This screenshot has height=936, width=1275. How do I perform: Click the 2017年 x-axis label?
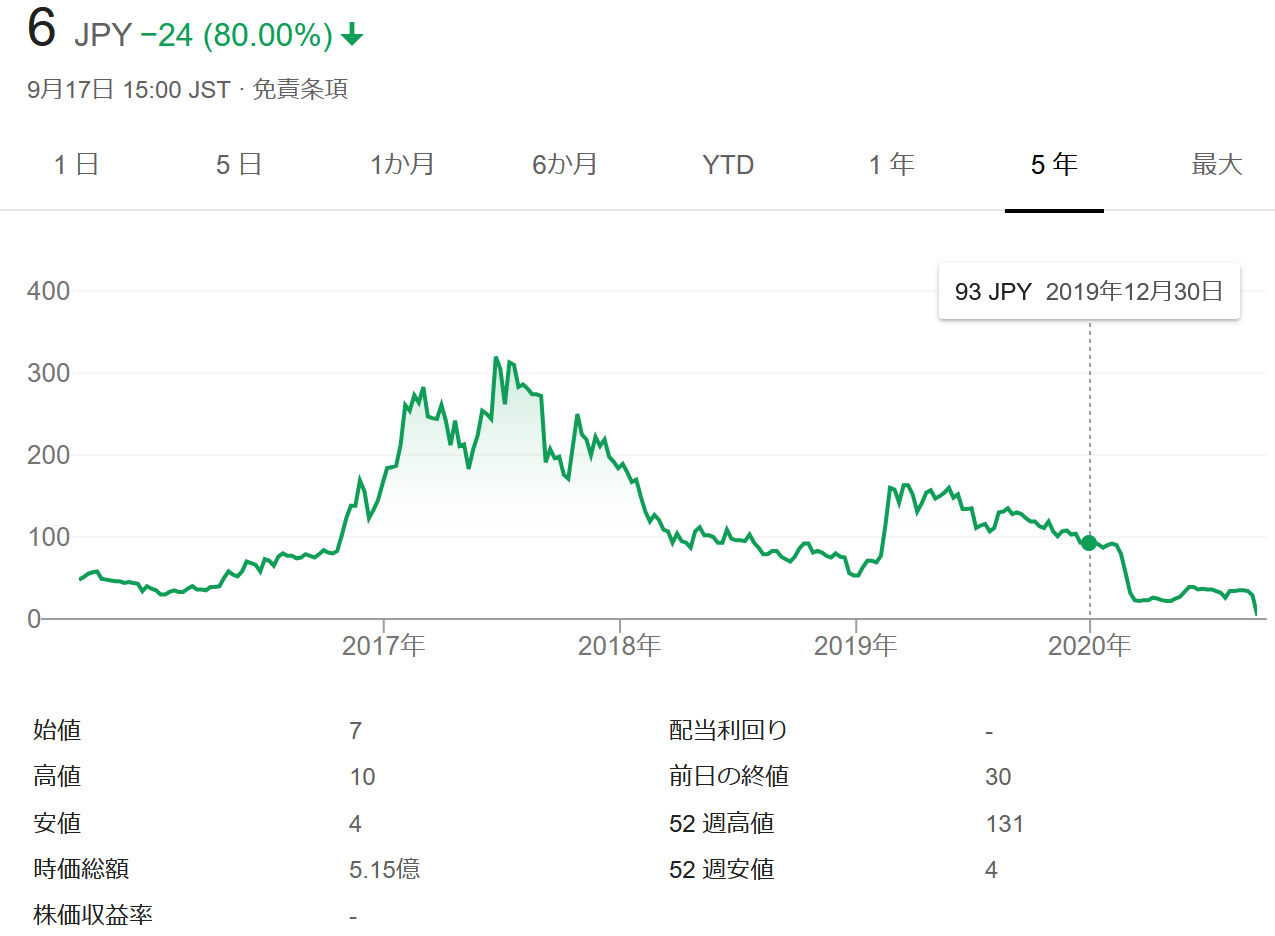tap(384, 646)
